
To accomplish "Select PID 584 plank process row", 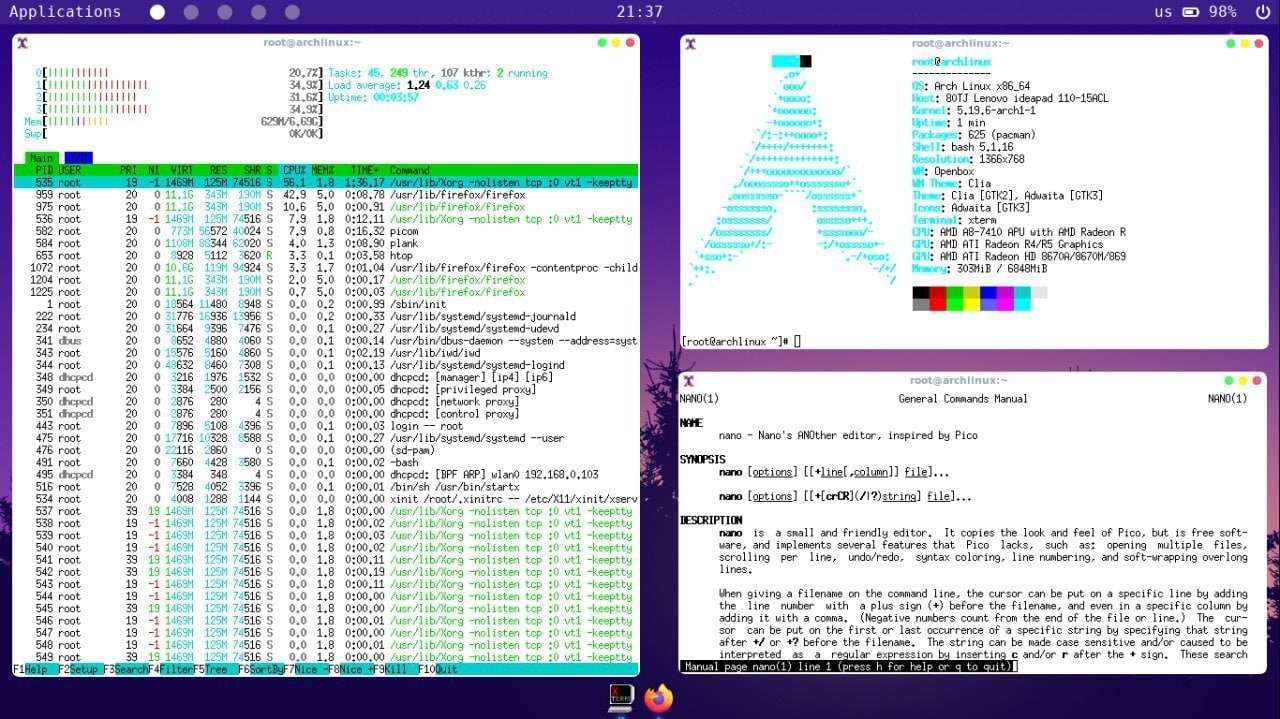I will pyautogui.click(x=325, y=243).
